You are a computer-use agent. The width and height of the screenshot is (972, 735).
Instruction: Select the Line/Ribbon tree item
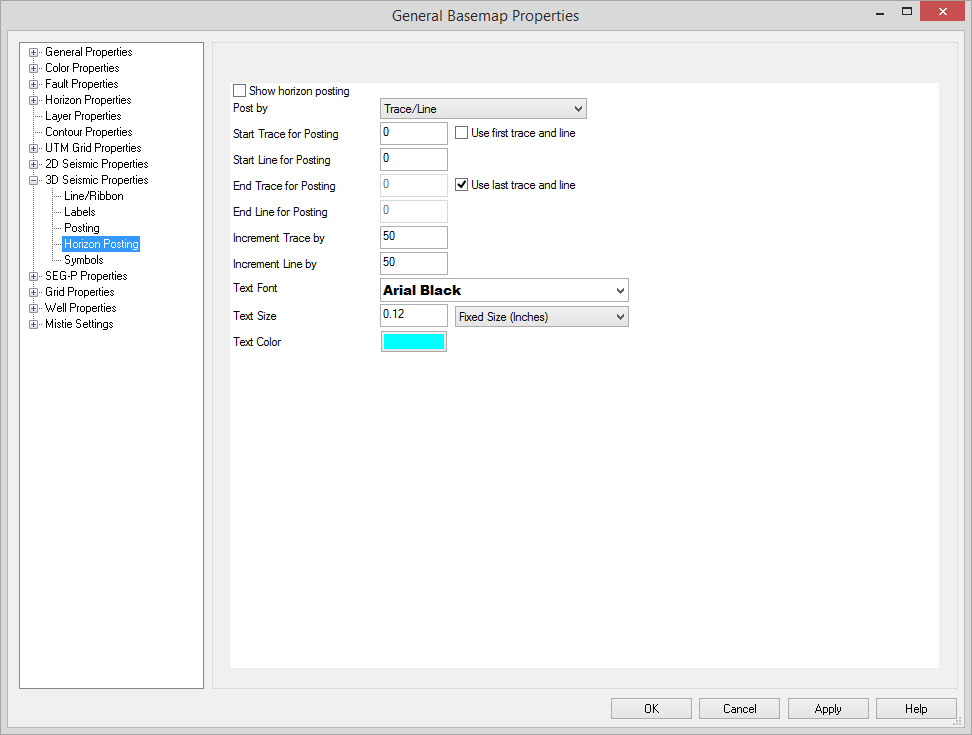[x=94, y=196]
